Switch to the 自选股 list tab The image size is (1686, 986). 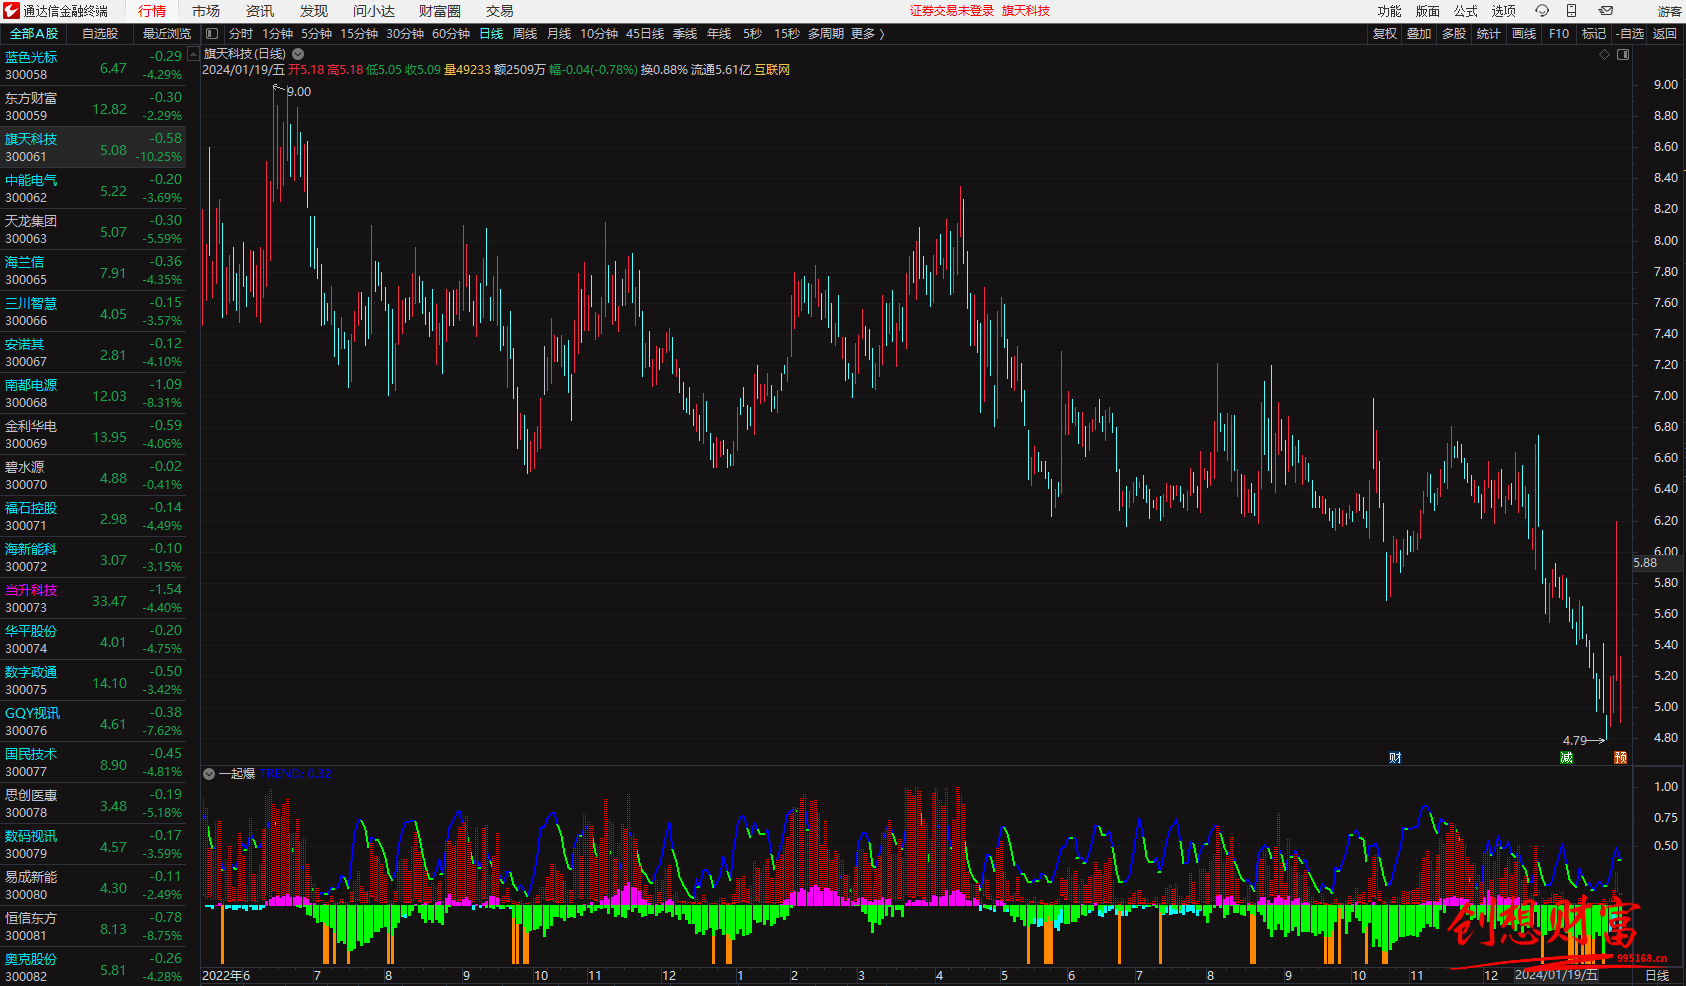pos(100,34)
